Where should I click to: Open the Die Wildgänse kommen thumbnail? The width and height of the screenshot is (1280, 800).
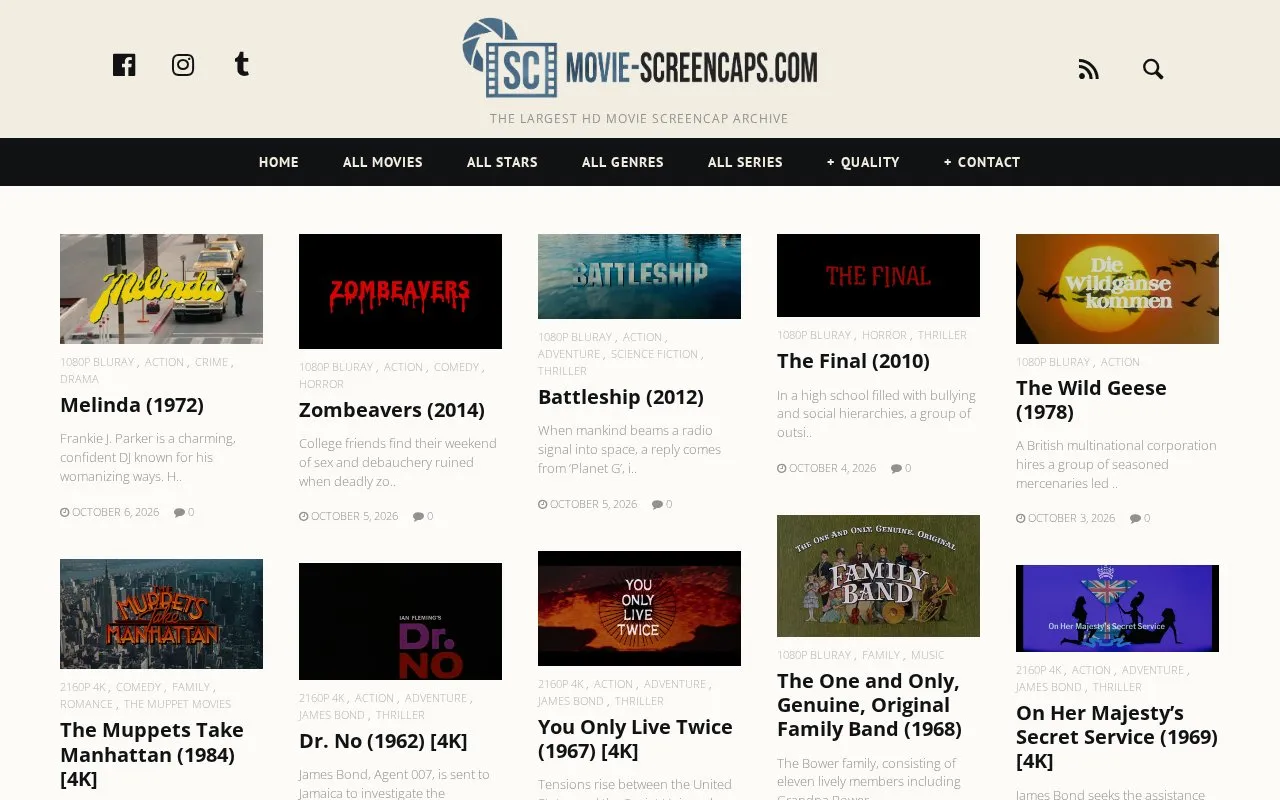[x=1117, y=289]
